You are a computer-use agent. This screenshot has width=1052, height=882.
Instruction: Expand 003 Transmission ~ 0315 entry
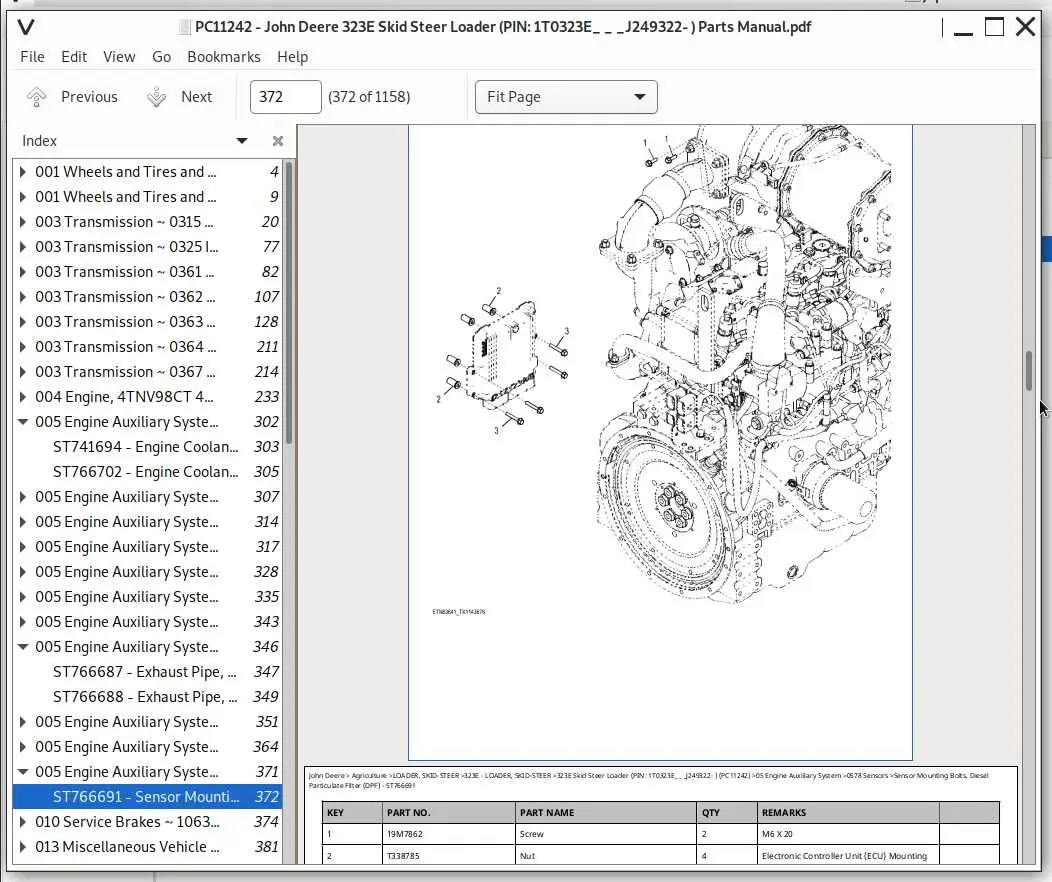pos(23,222)
